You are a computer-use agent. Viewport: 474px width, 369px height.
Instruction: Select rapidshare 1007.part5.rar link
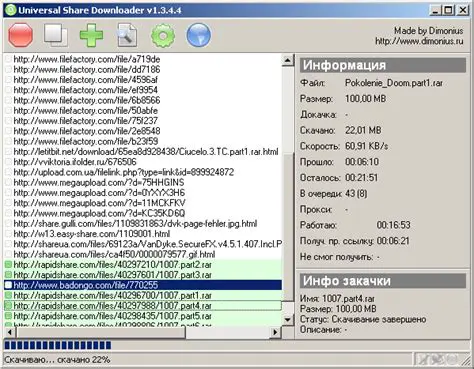click(x=112, y=316)
